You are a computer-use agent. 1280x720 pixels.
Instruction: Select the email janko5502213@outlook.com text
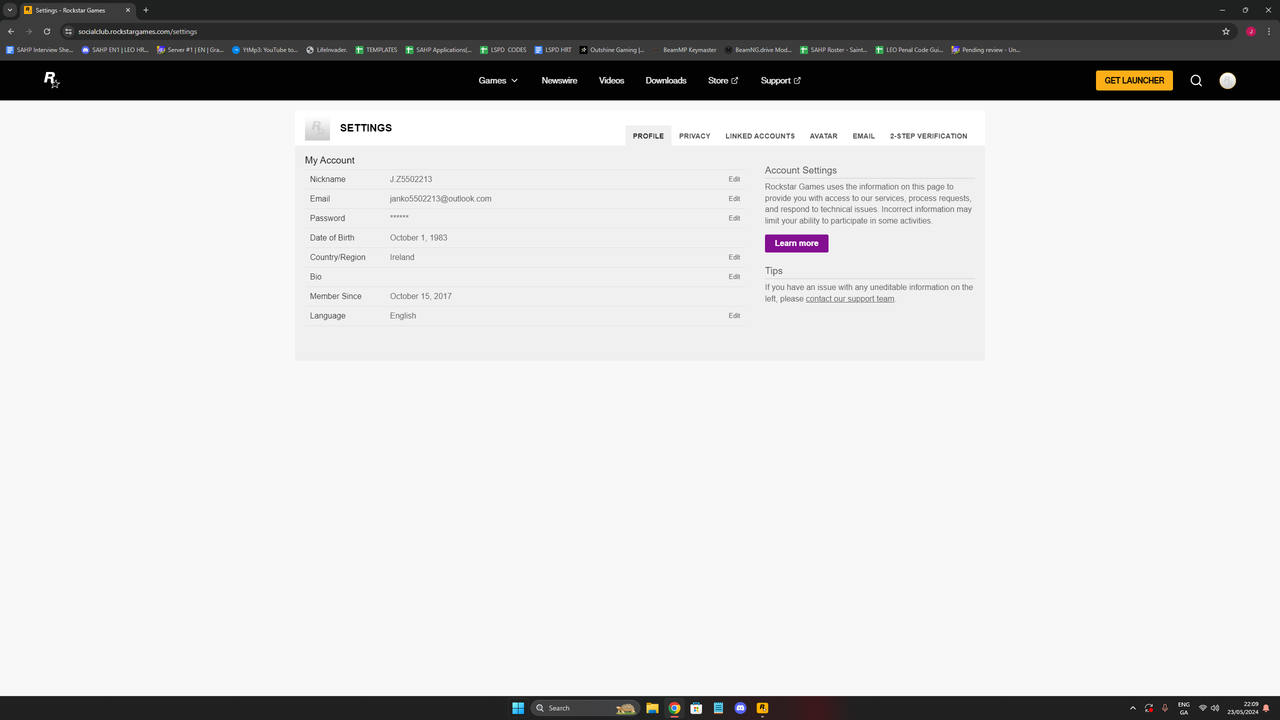pyautogui.click(x=440, y=199)
